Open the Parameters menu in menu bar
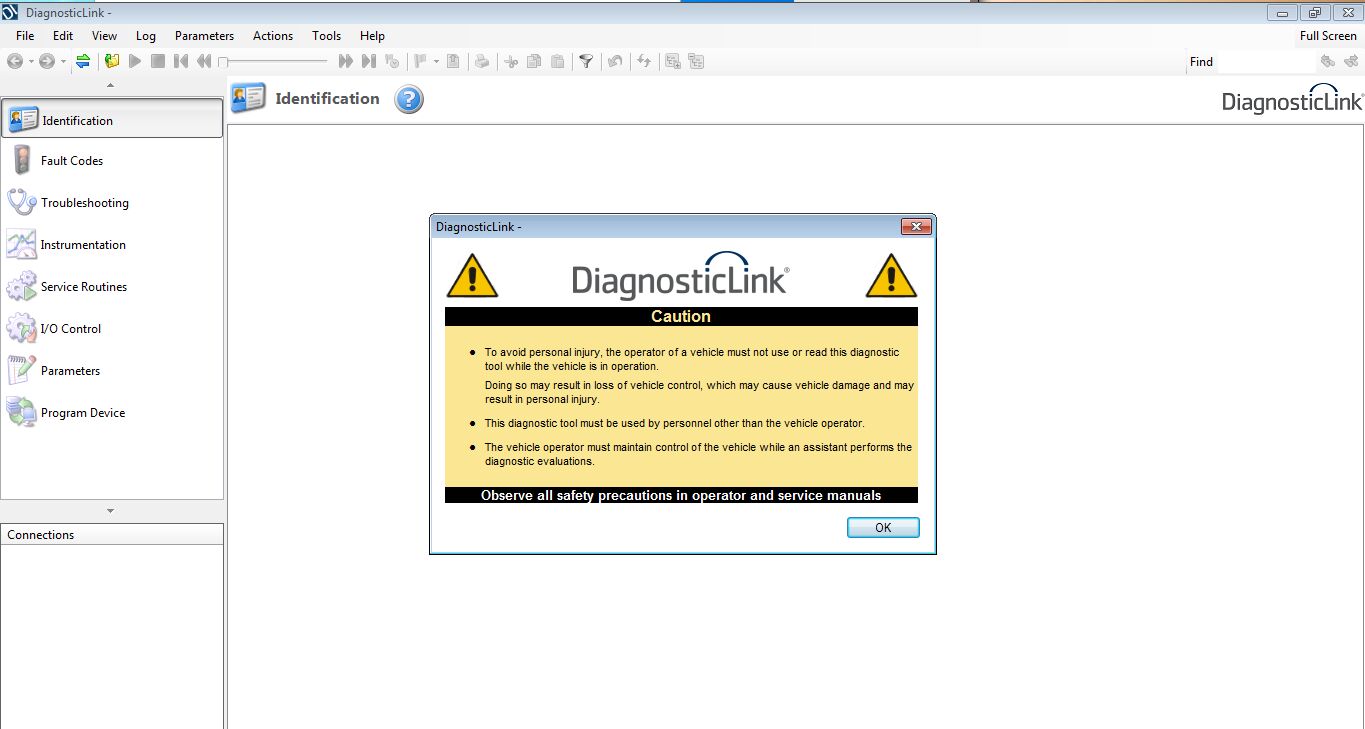This screenshot has width=1365, height=729. (x=204, y=36)
